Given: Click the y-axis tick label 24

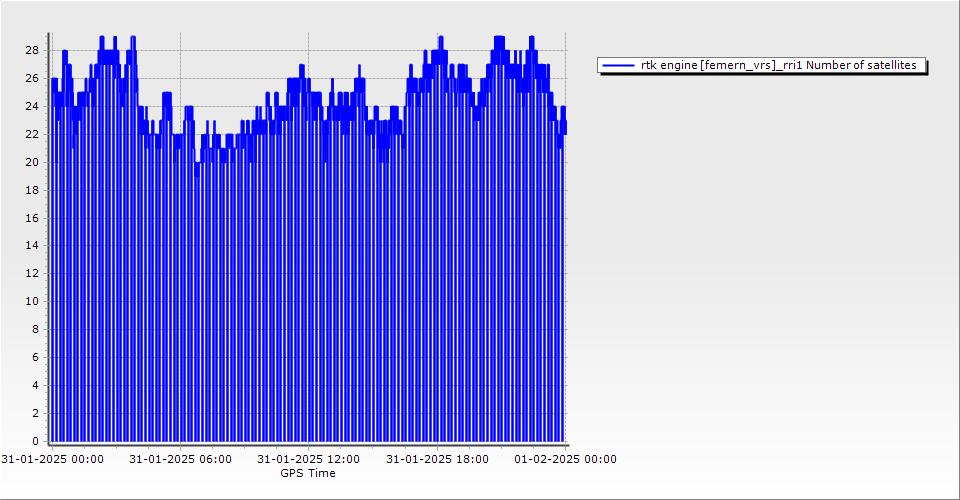Looking at the screenshot, I should tap(32, 106).
